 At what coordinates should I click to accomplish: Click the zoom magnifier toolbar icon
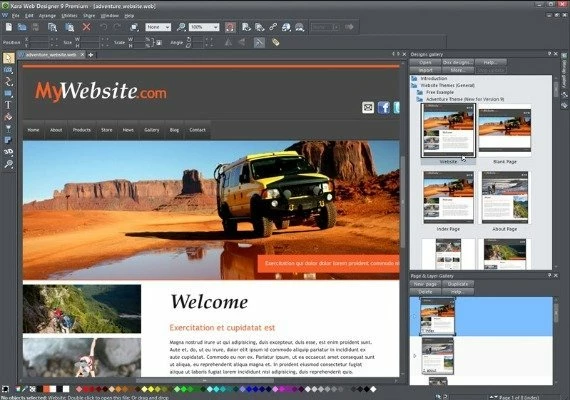[x=181, y=27]
